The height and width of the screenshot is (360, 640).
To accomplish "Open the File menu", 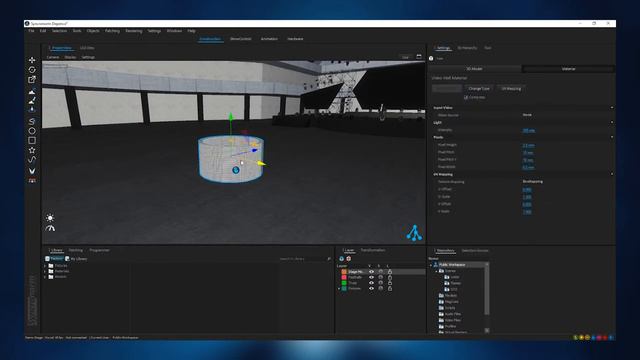I will point(31,31).
